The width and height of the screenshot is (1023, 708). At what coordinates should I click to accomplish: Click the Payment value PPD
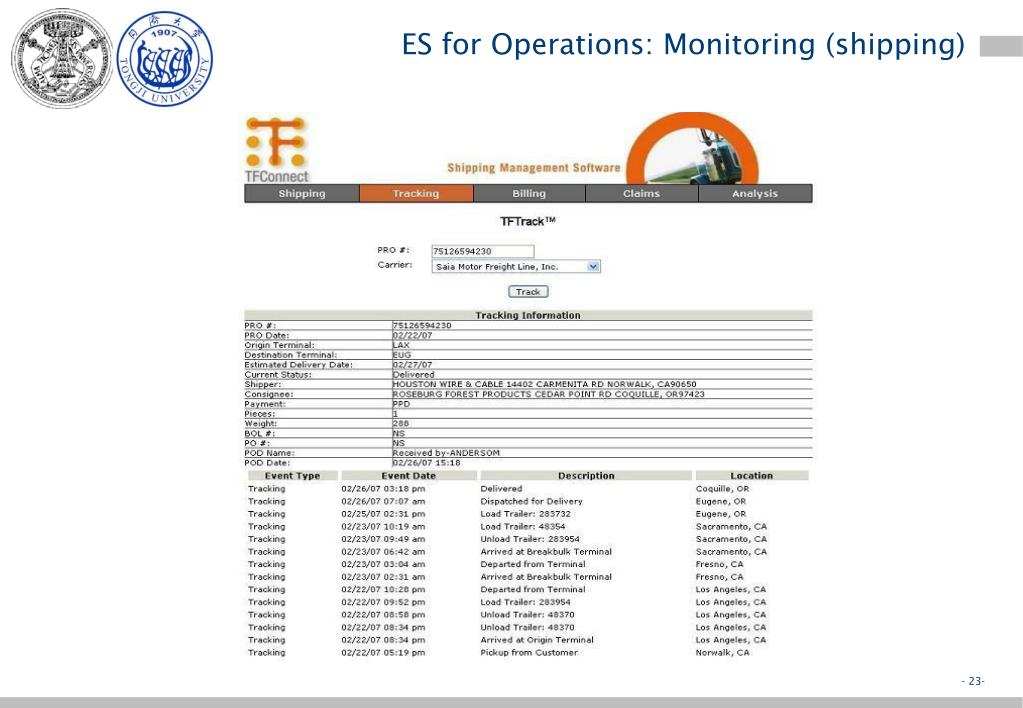coord(401,404)
